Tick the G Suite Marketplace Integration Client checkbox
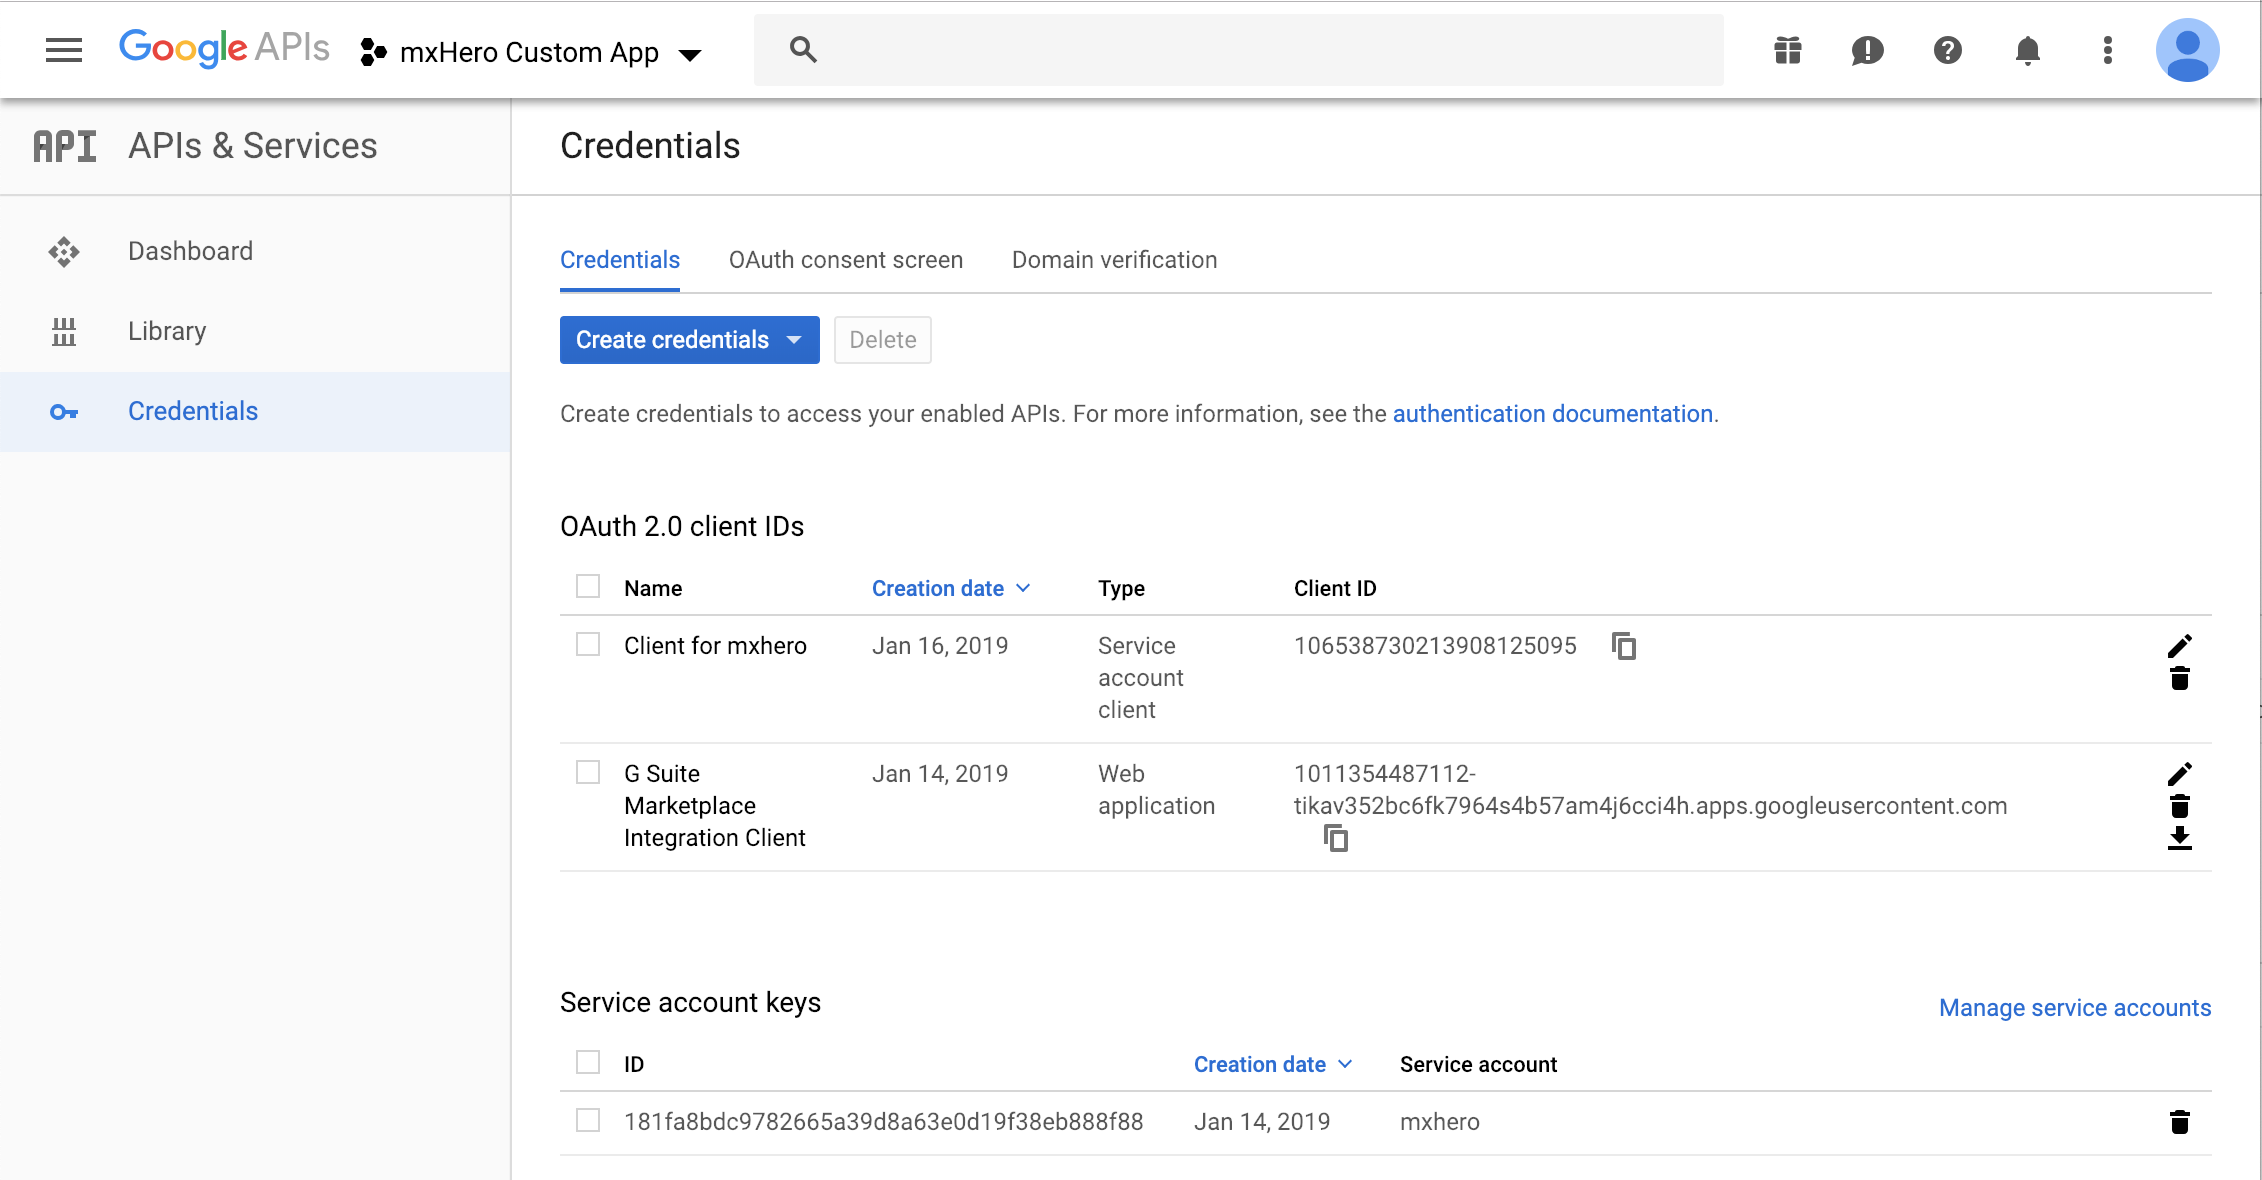Screen dimensions: 2262x1180 (x=588, y=772)
